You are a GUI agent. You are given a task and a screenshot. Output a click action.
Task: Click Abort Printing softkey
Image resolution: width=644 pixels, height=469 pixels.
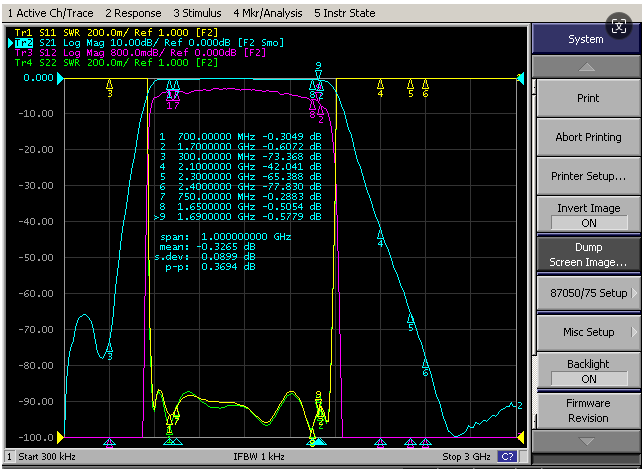[x=588, y=137]
